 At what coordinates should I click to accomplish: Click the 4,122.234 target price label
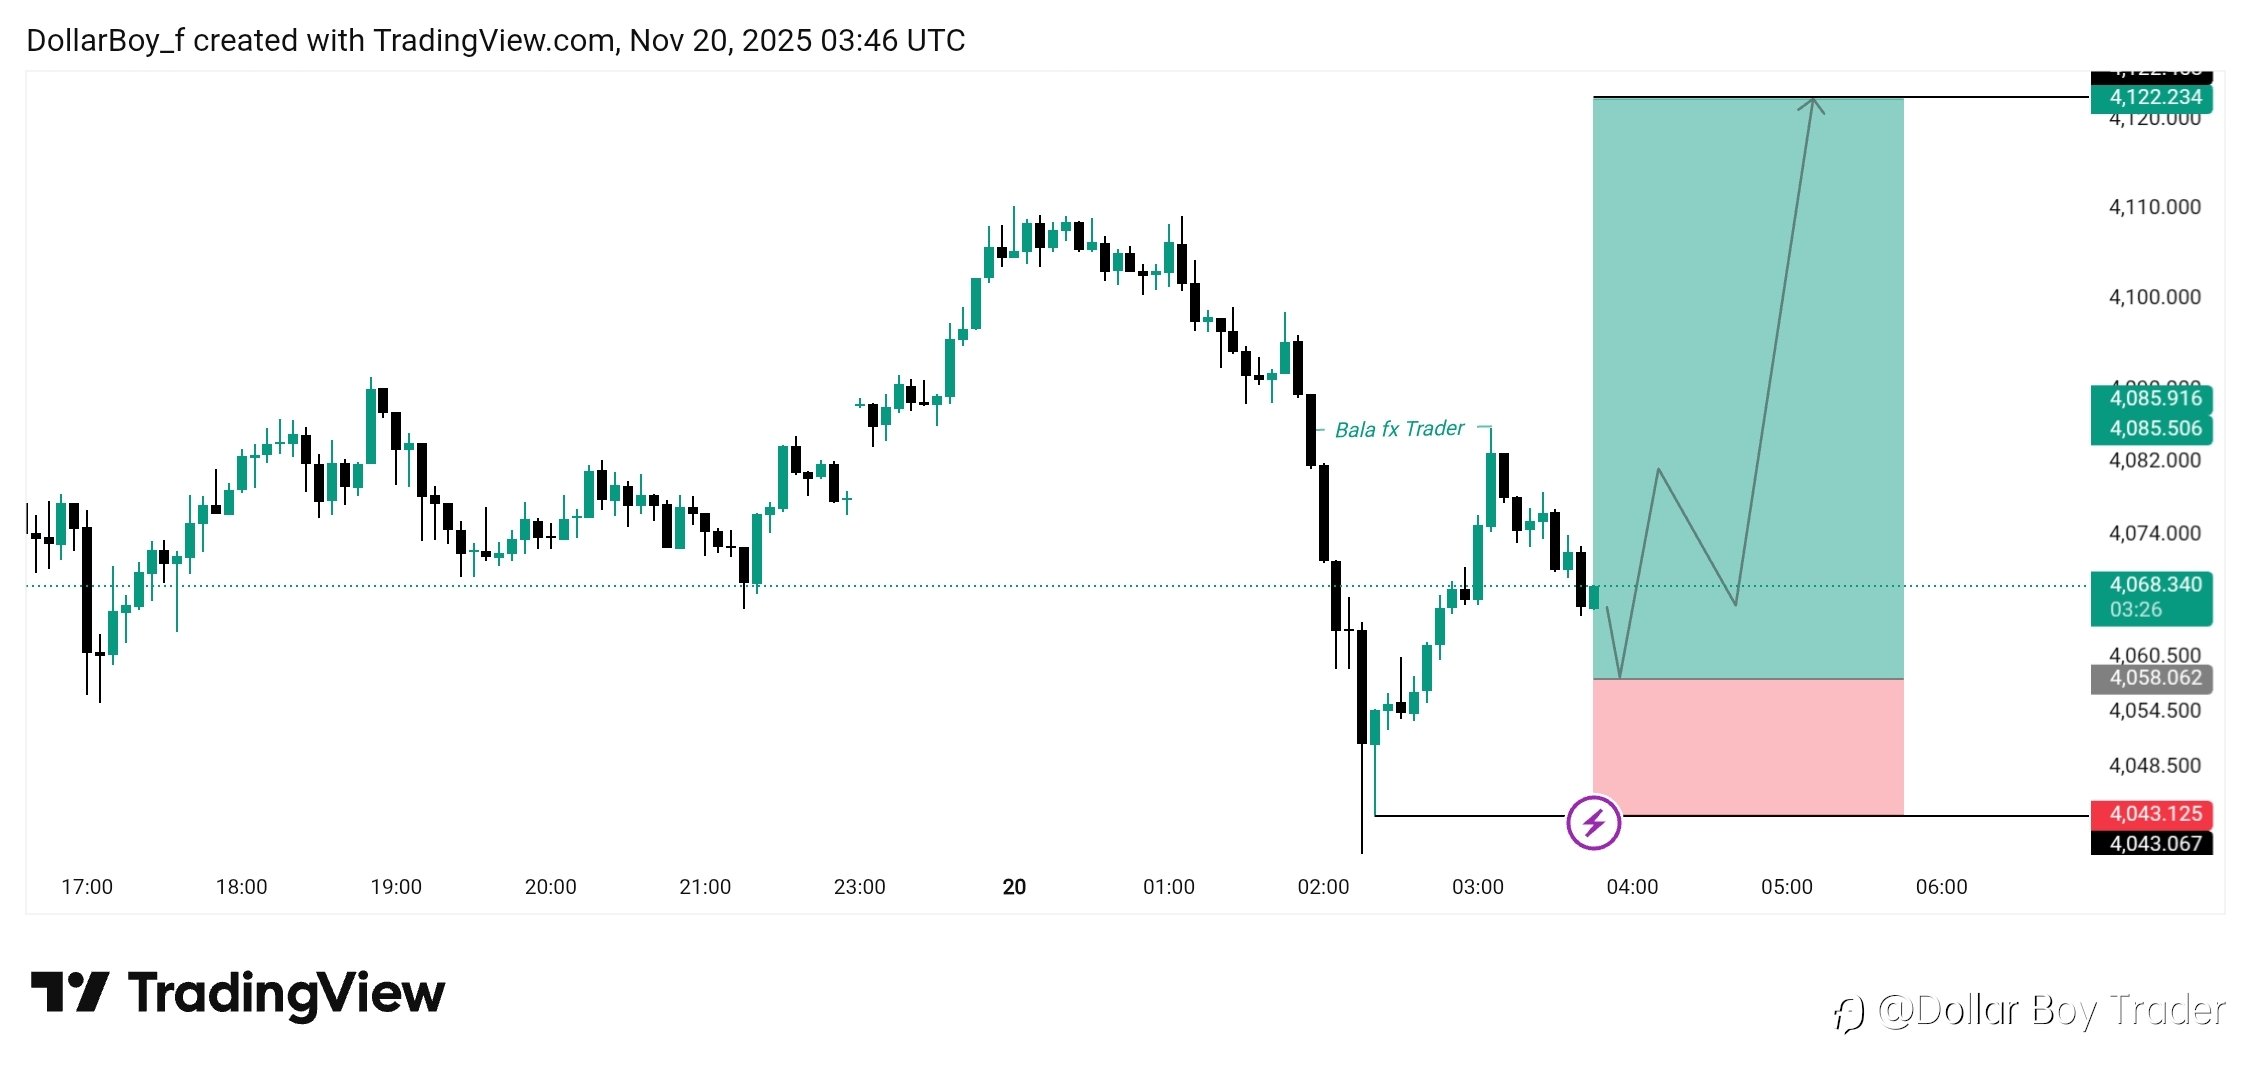[2151, 97]
